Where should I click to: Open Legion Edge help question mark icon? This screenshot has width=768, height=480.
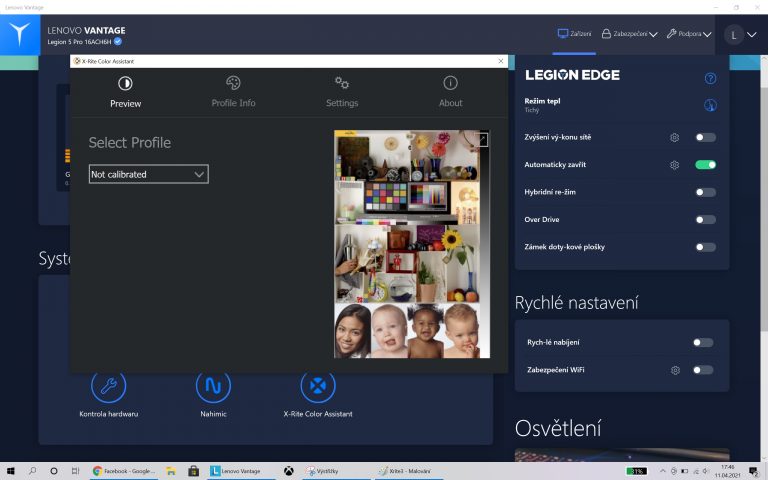point(710,78)
